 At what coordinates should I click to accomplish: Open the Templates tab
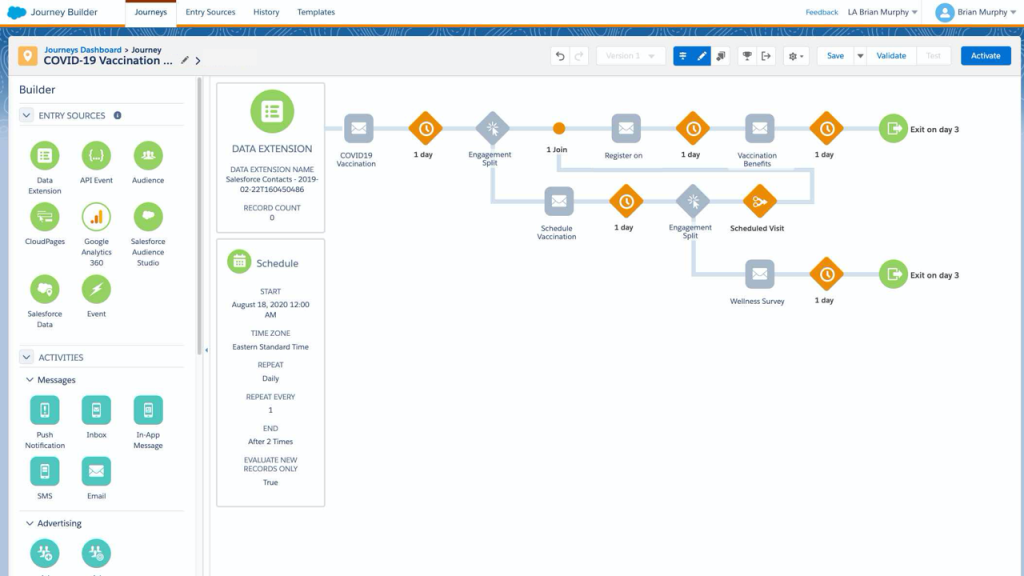pos(316,12)
